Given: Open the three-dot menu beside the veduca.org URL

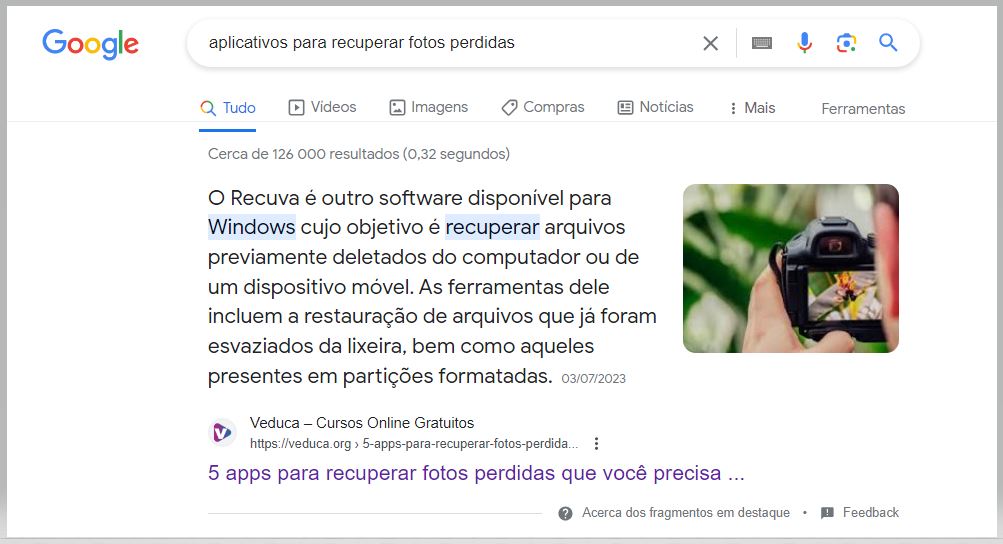Looking at the screenshot, I should coord(596,444).
